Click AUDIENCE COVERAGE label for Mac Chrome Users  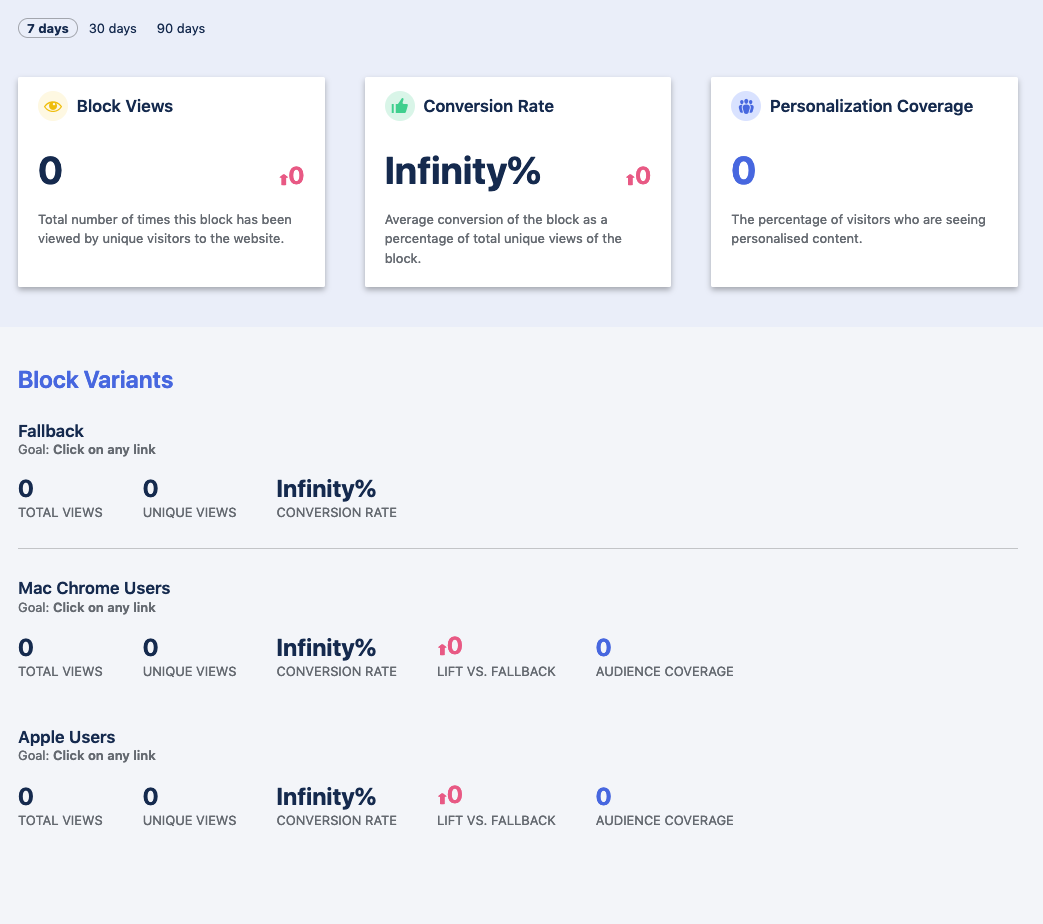[x=665, y=671]
